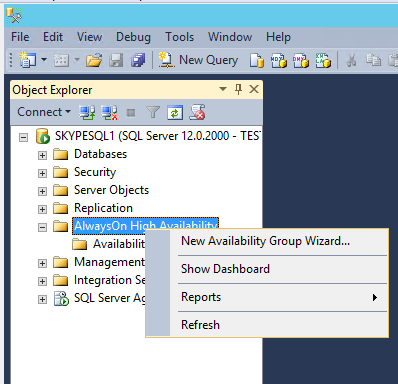Image resolution: width=398 pixels, height=384 pixels.
Task: Click the Refresh icon in Object Explorer toolbar
Action: [175, 112]
